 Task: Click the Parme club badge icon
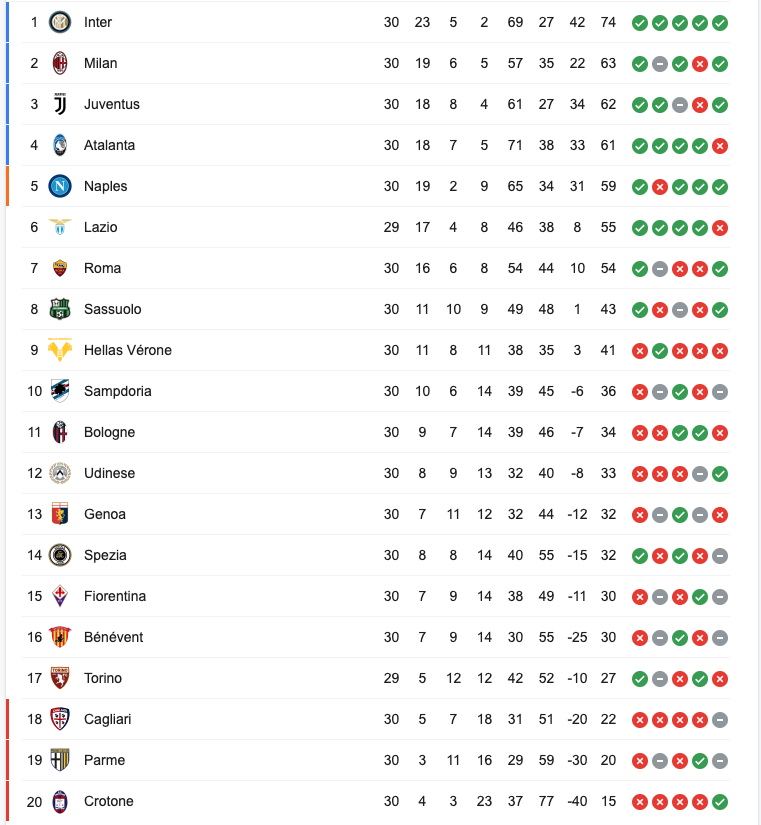pyautogui.click(x=60, y=760)
